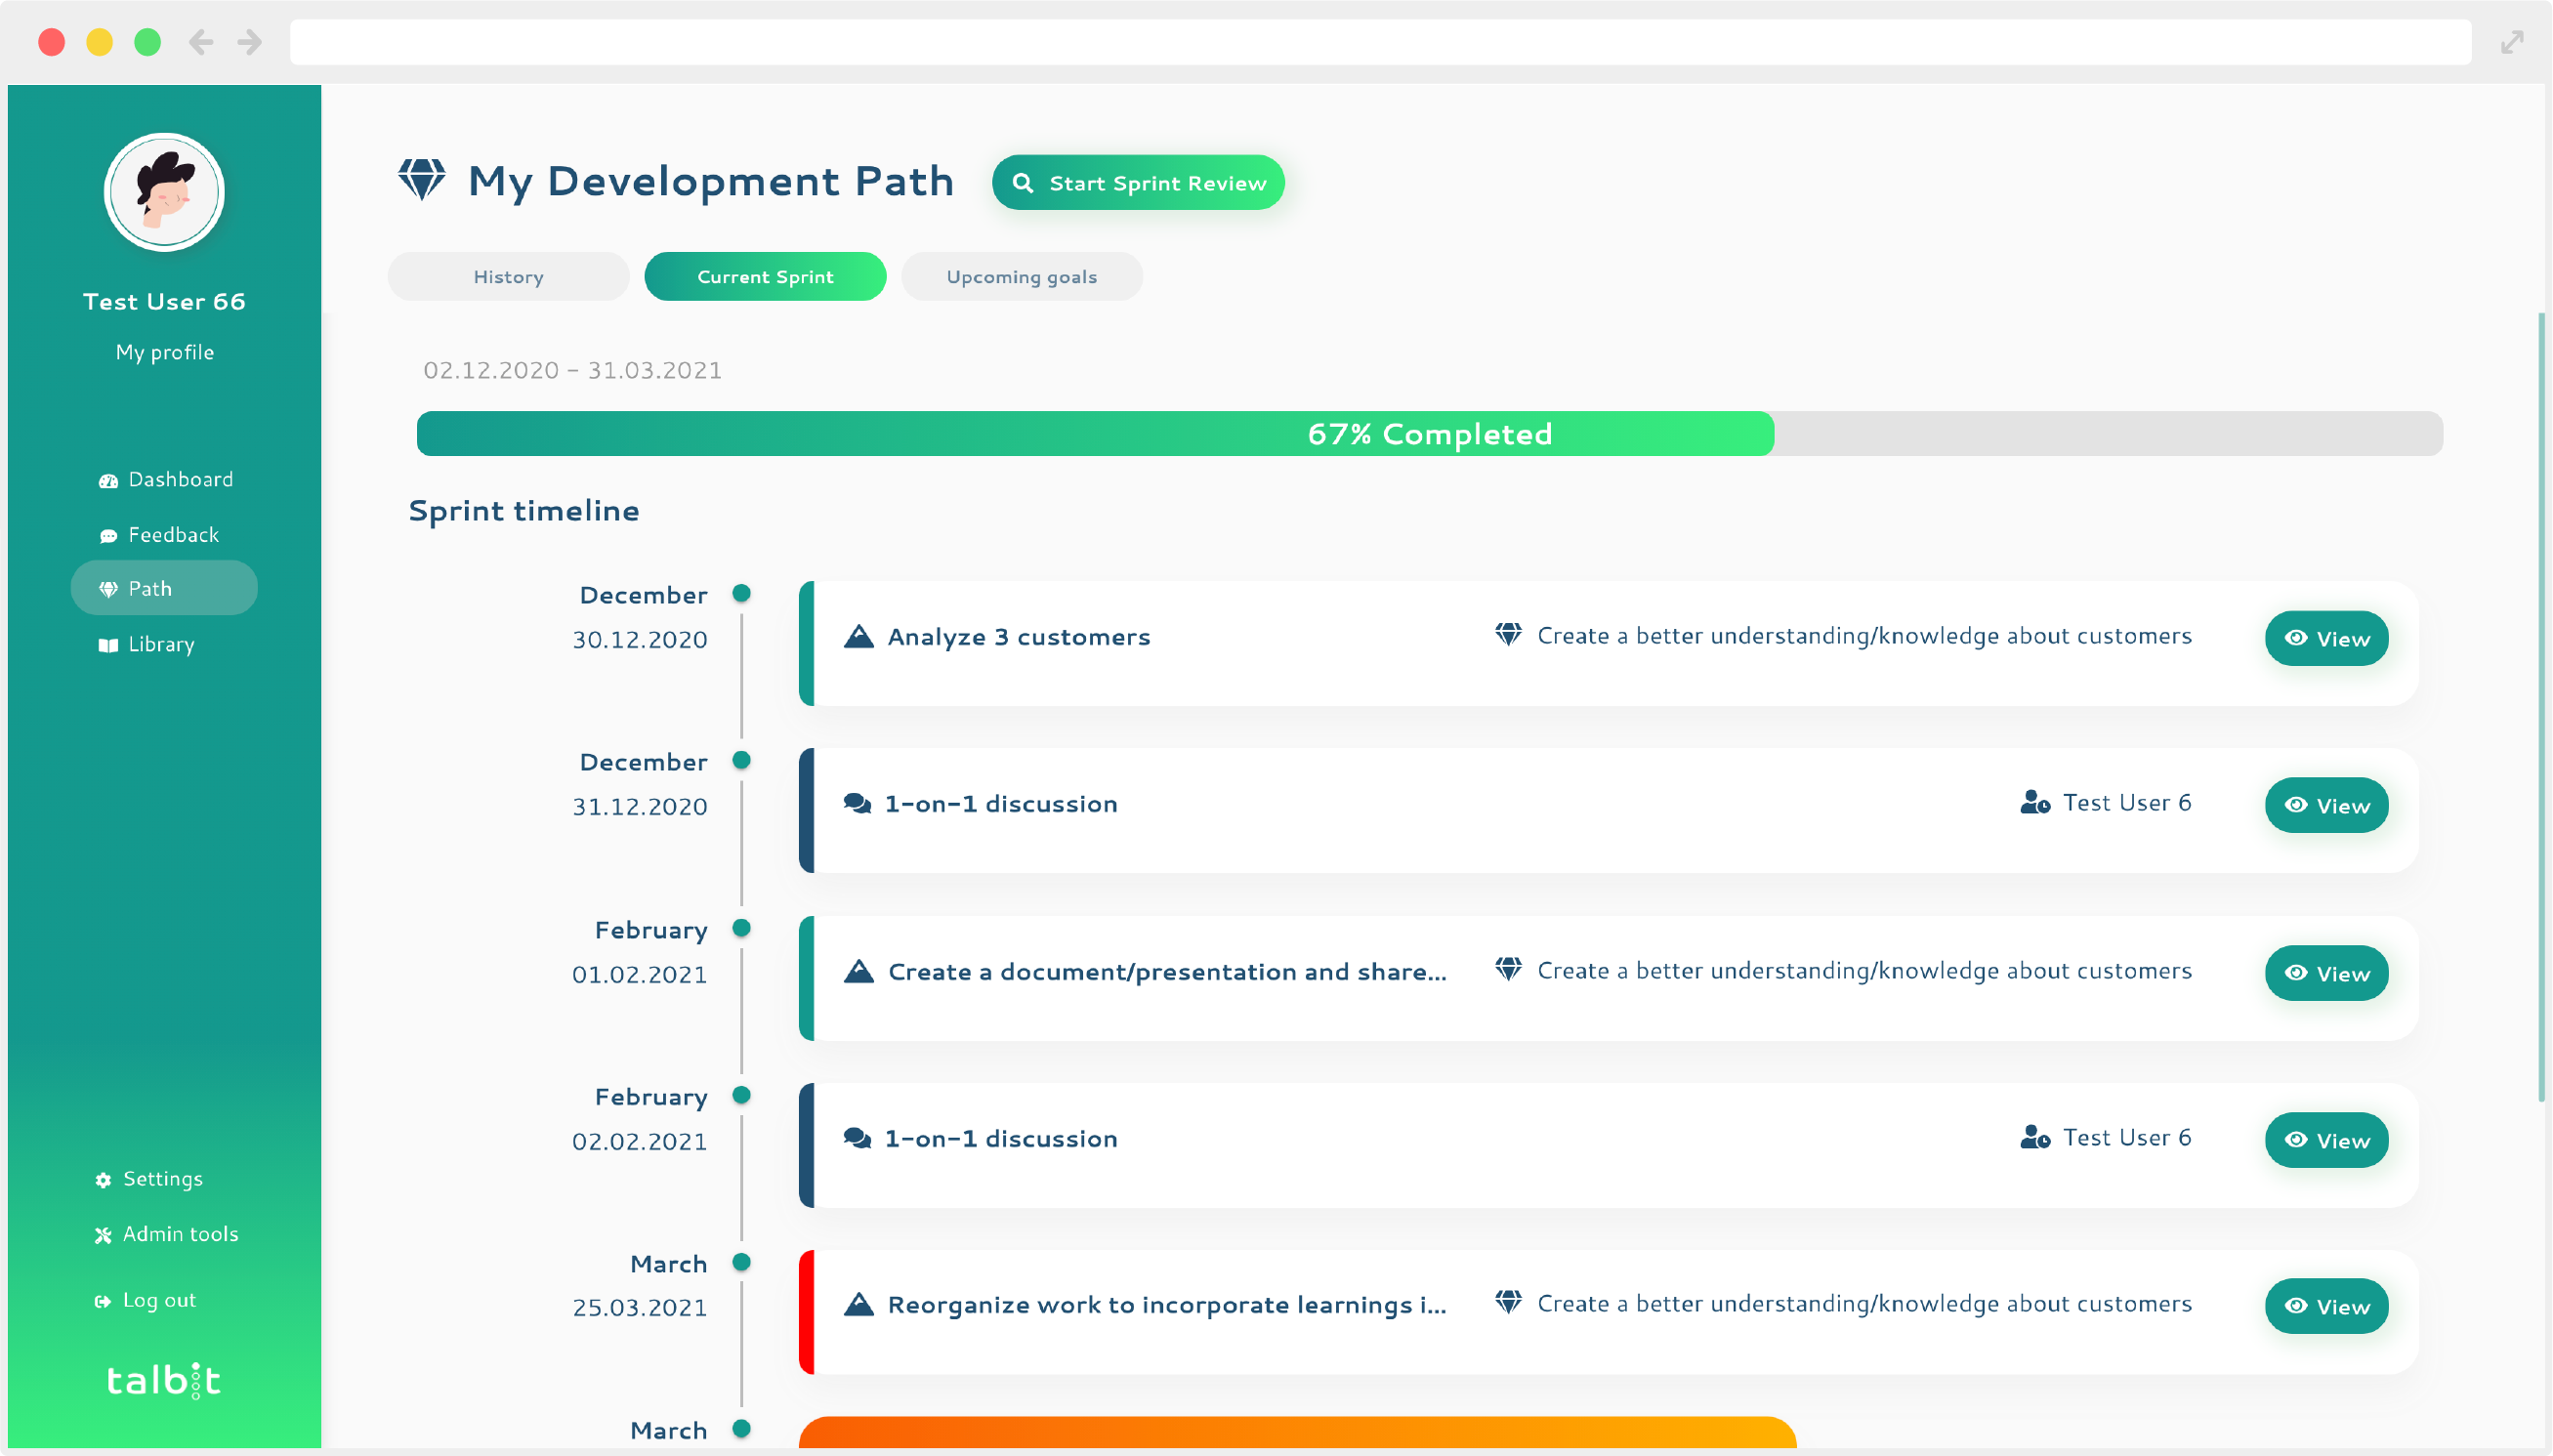The width and height of the screenshot is (2553, 1456).
Task: Select the Current Sprint tab
Action: pyautogui.click(x=765, y=277)
